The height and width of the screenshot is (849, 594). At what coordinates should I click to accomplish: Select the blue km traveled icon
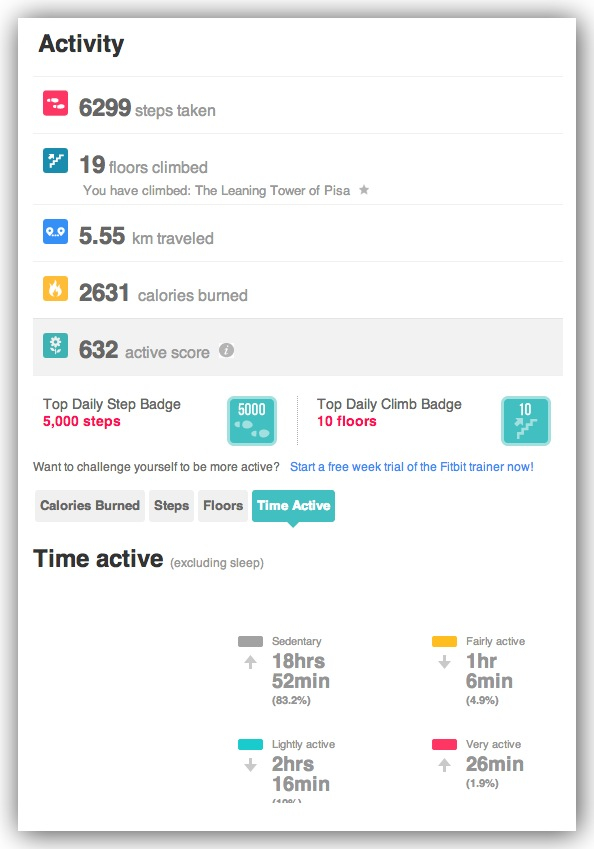coord(55,231)
